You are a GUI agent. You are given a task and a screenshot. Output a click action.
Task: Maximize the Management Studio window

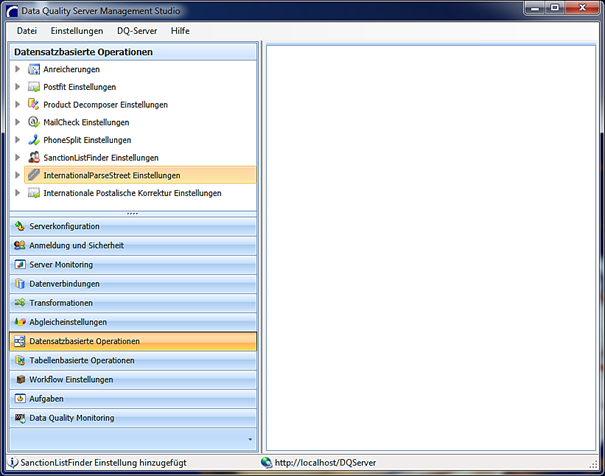pyautogui.click(x=554, y=8)
